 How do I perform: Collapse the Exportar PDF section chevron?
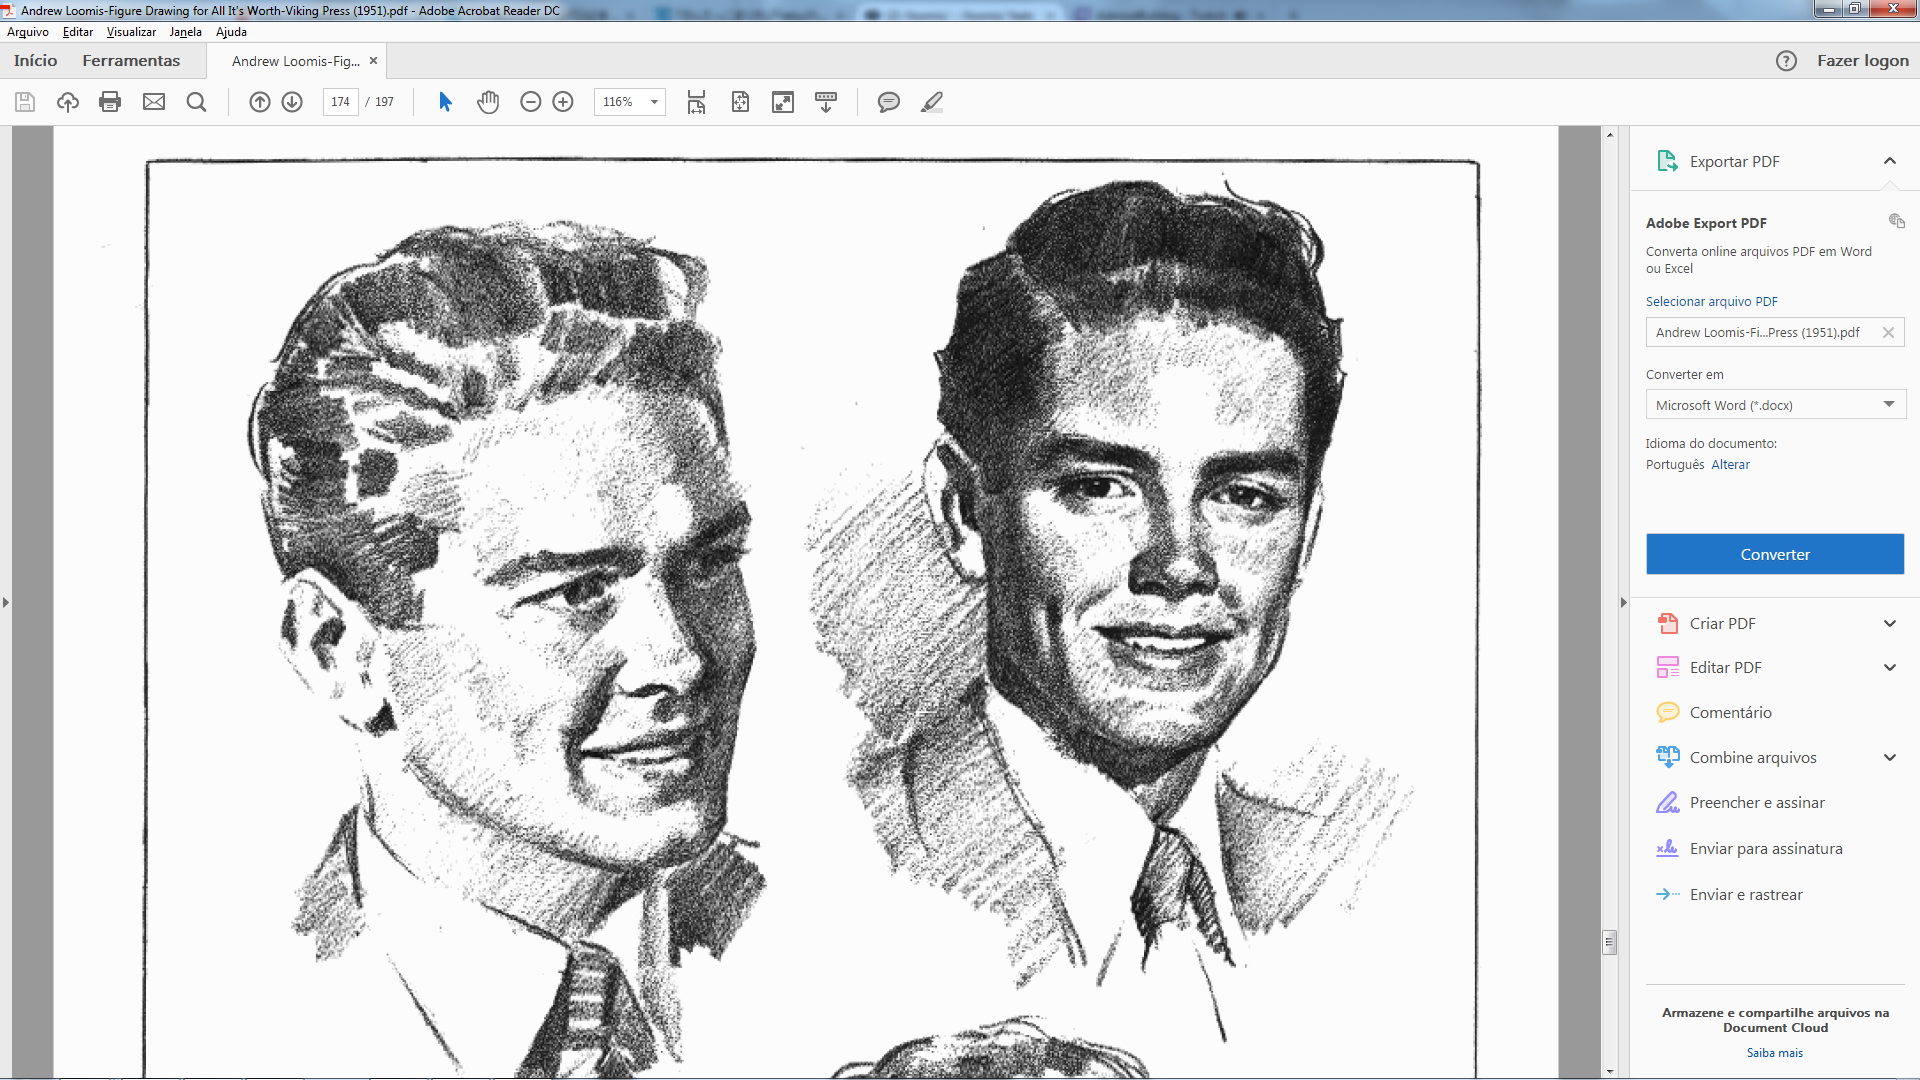(x=1890, y=161)
